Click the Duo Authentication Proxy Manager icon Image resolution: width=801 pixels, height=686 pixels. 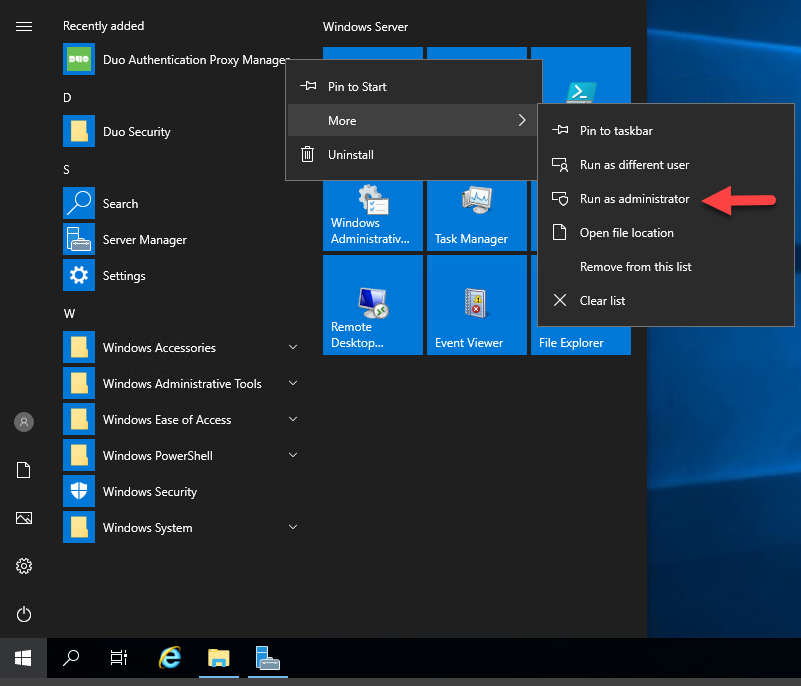pyautogui.click(x=79, y=59)
